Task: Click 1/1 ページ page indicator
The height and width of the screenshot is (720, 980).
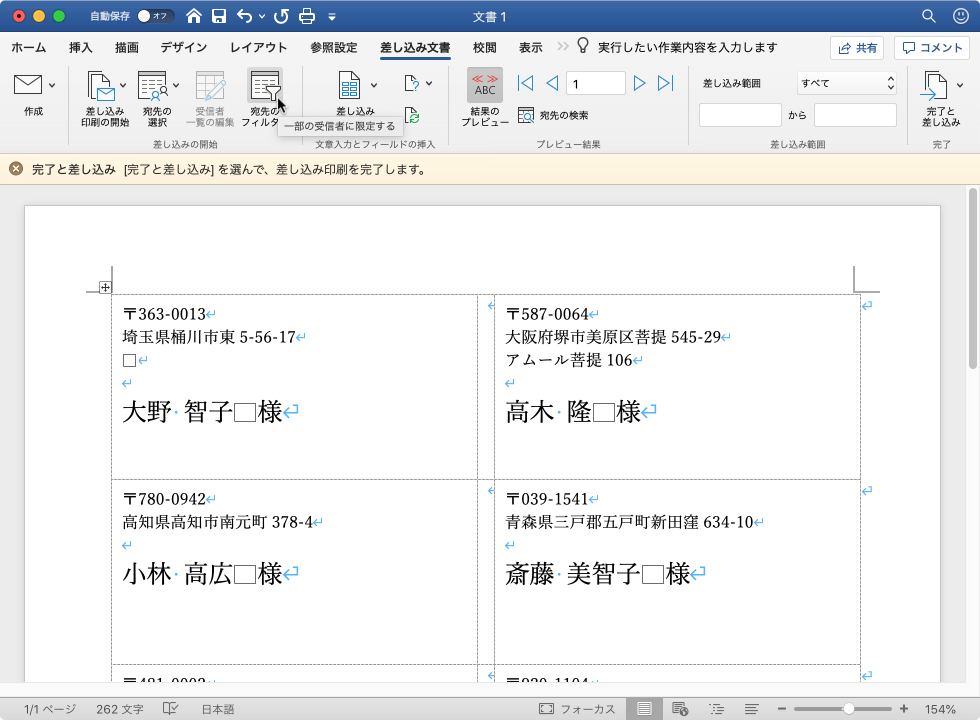Action: (49, 709)
